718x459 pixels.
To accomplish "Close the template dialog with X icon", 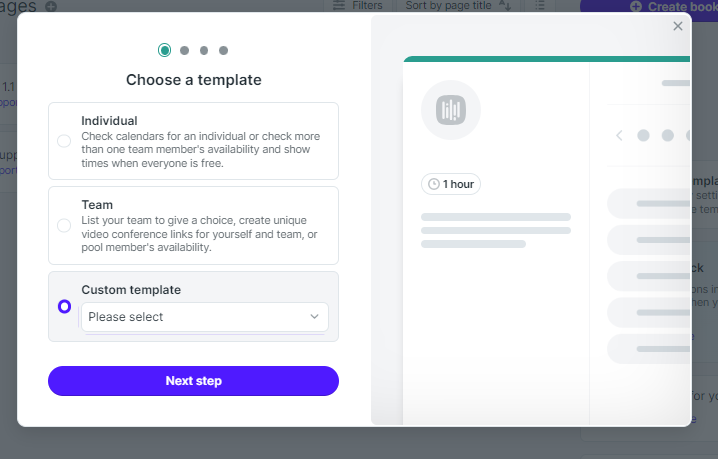I will 678,26.
